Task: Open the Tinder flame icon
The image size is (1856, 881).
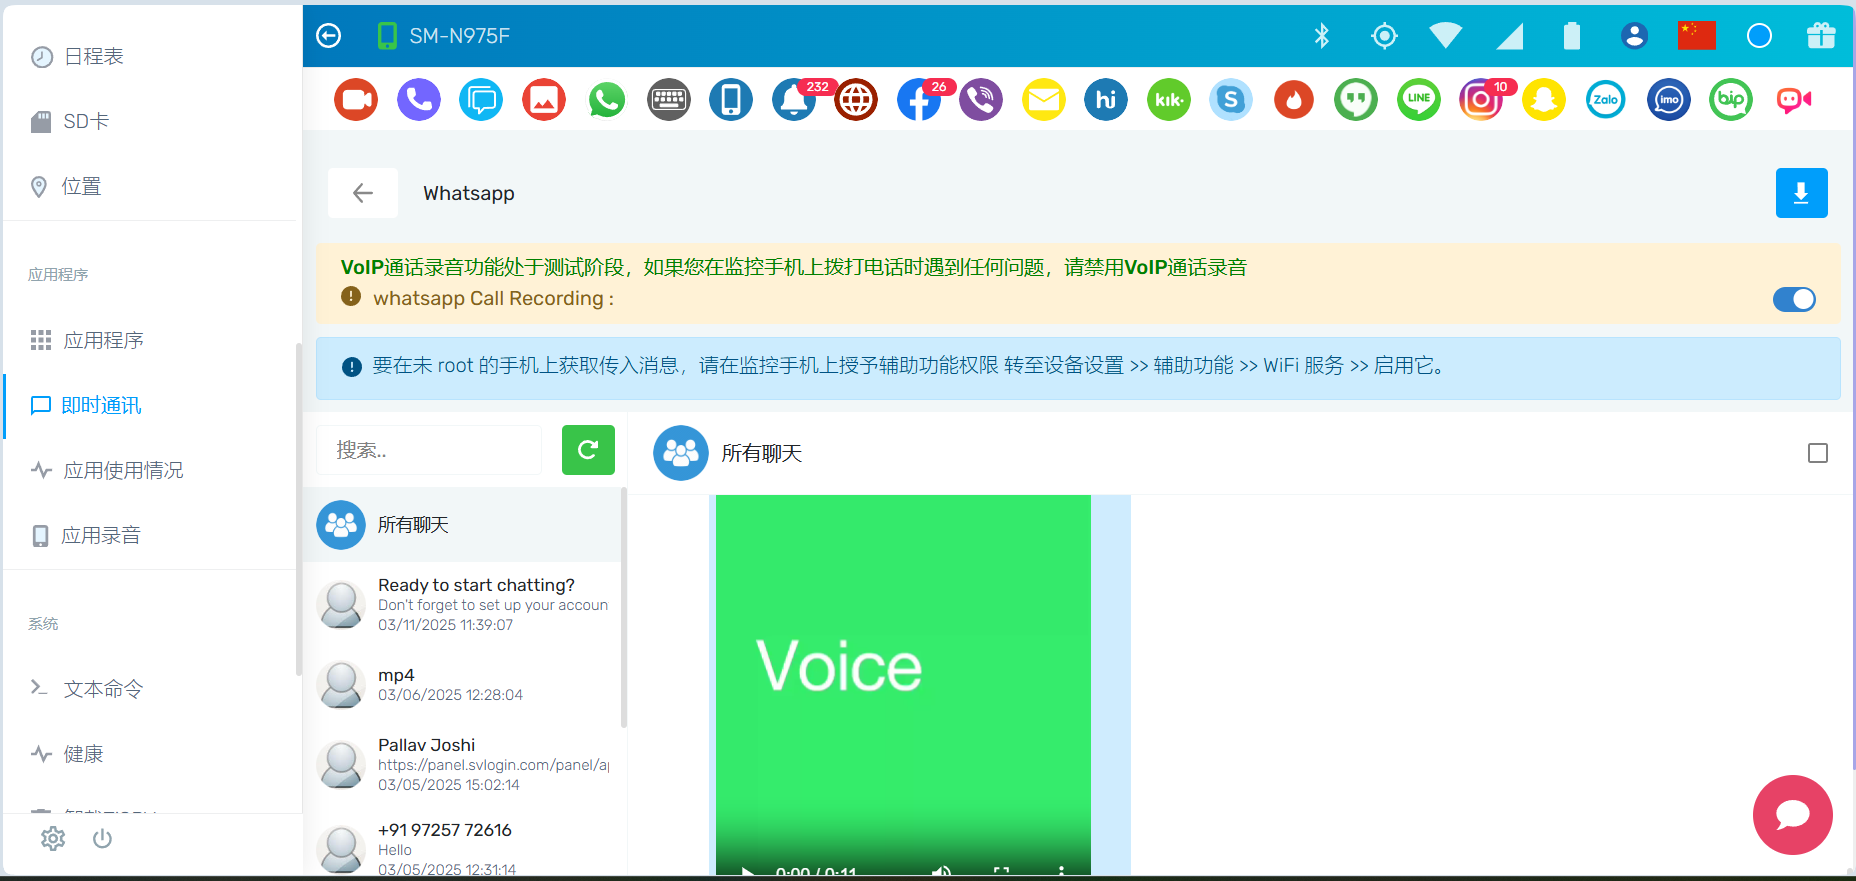Action: (1294, 99)
